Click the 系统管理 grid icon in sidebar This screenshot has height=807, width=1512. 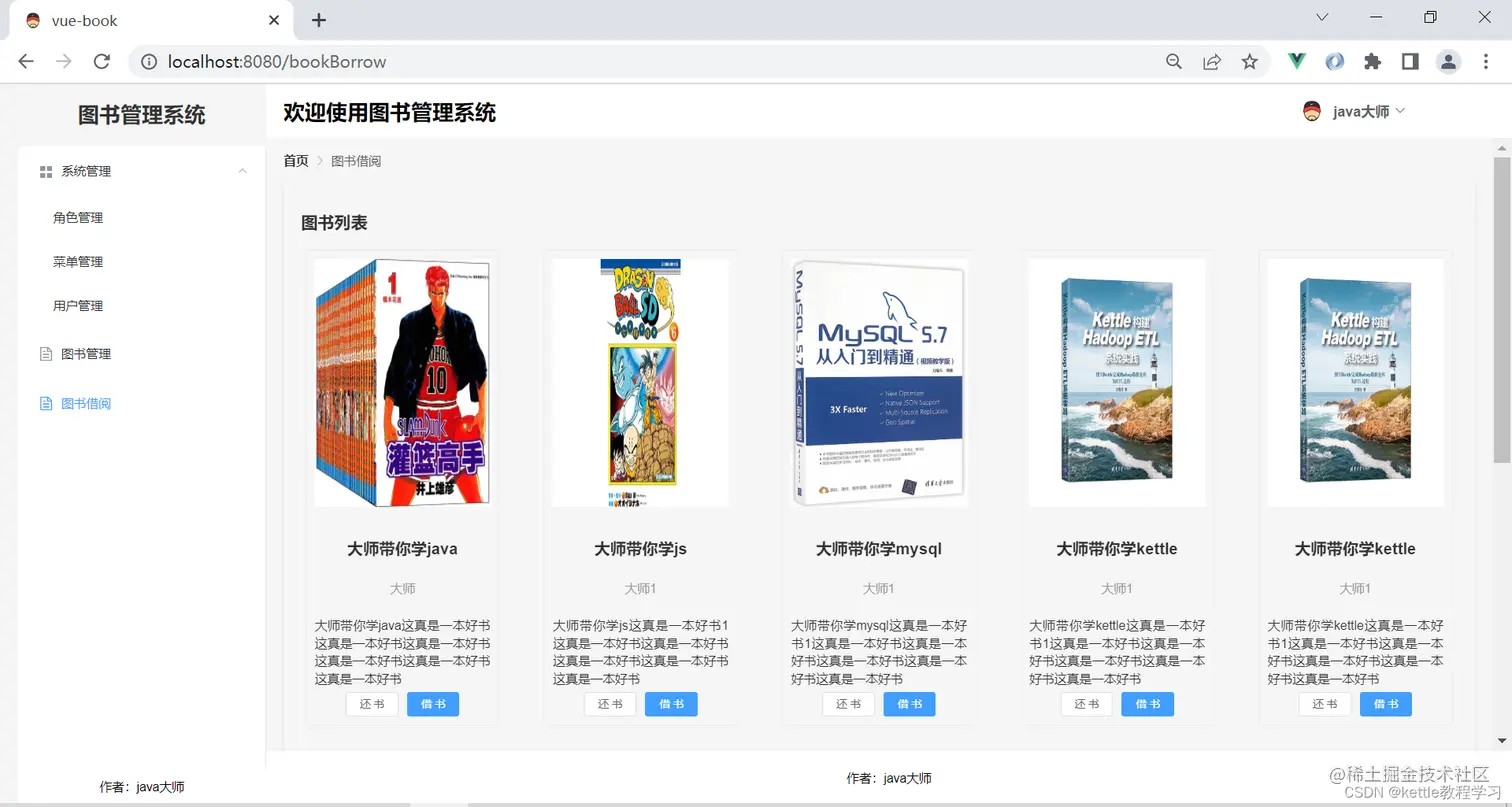click(x=45, y=170)
